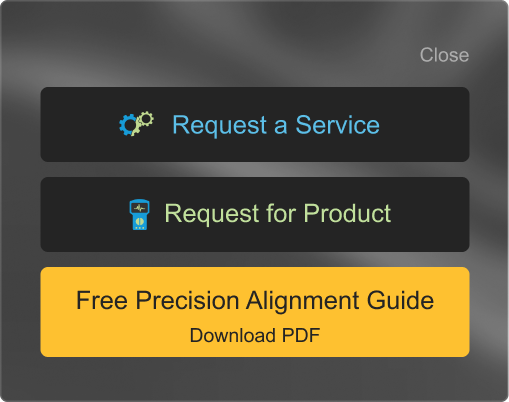Click the handheld analyzer device icon

point(139,214)
